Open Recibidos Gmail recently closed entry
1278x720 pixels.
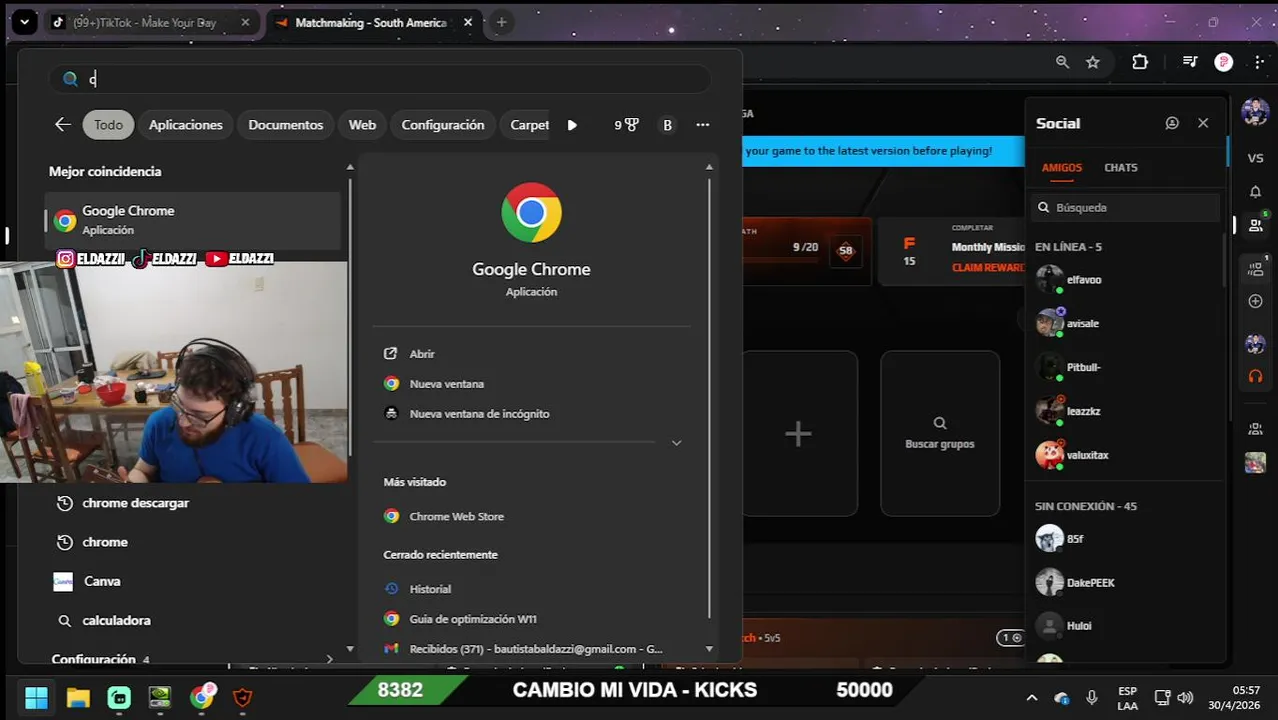pos(536,649)
